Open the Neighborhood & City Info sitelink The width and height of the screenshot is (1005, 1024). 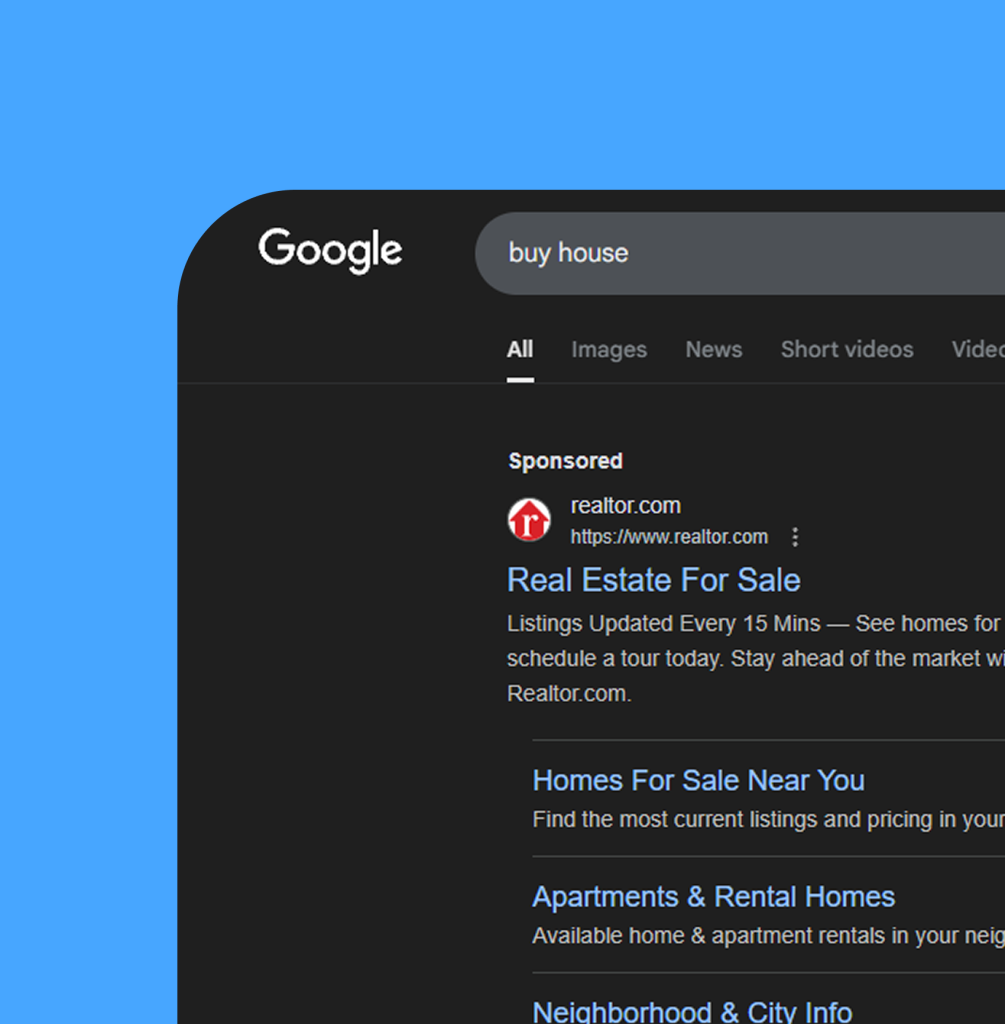692,1011
